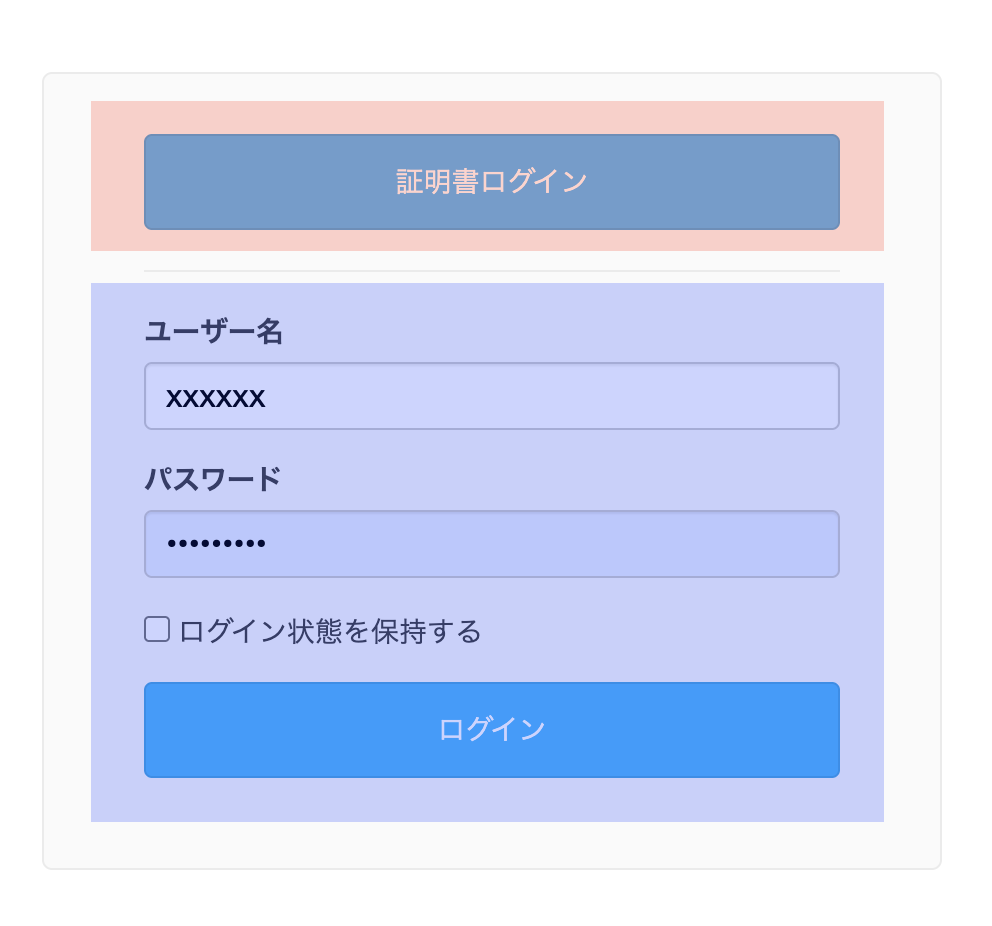Click the xxxxxx text in username box

pyautogui.click(x=215, y=397)
